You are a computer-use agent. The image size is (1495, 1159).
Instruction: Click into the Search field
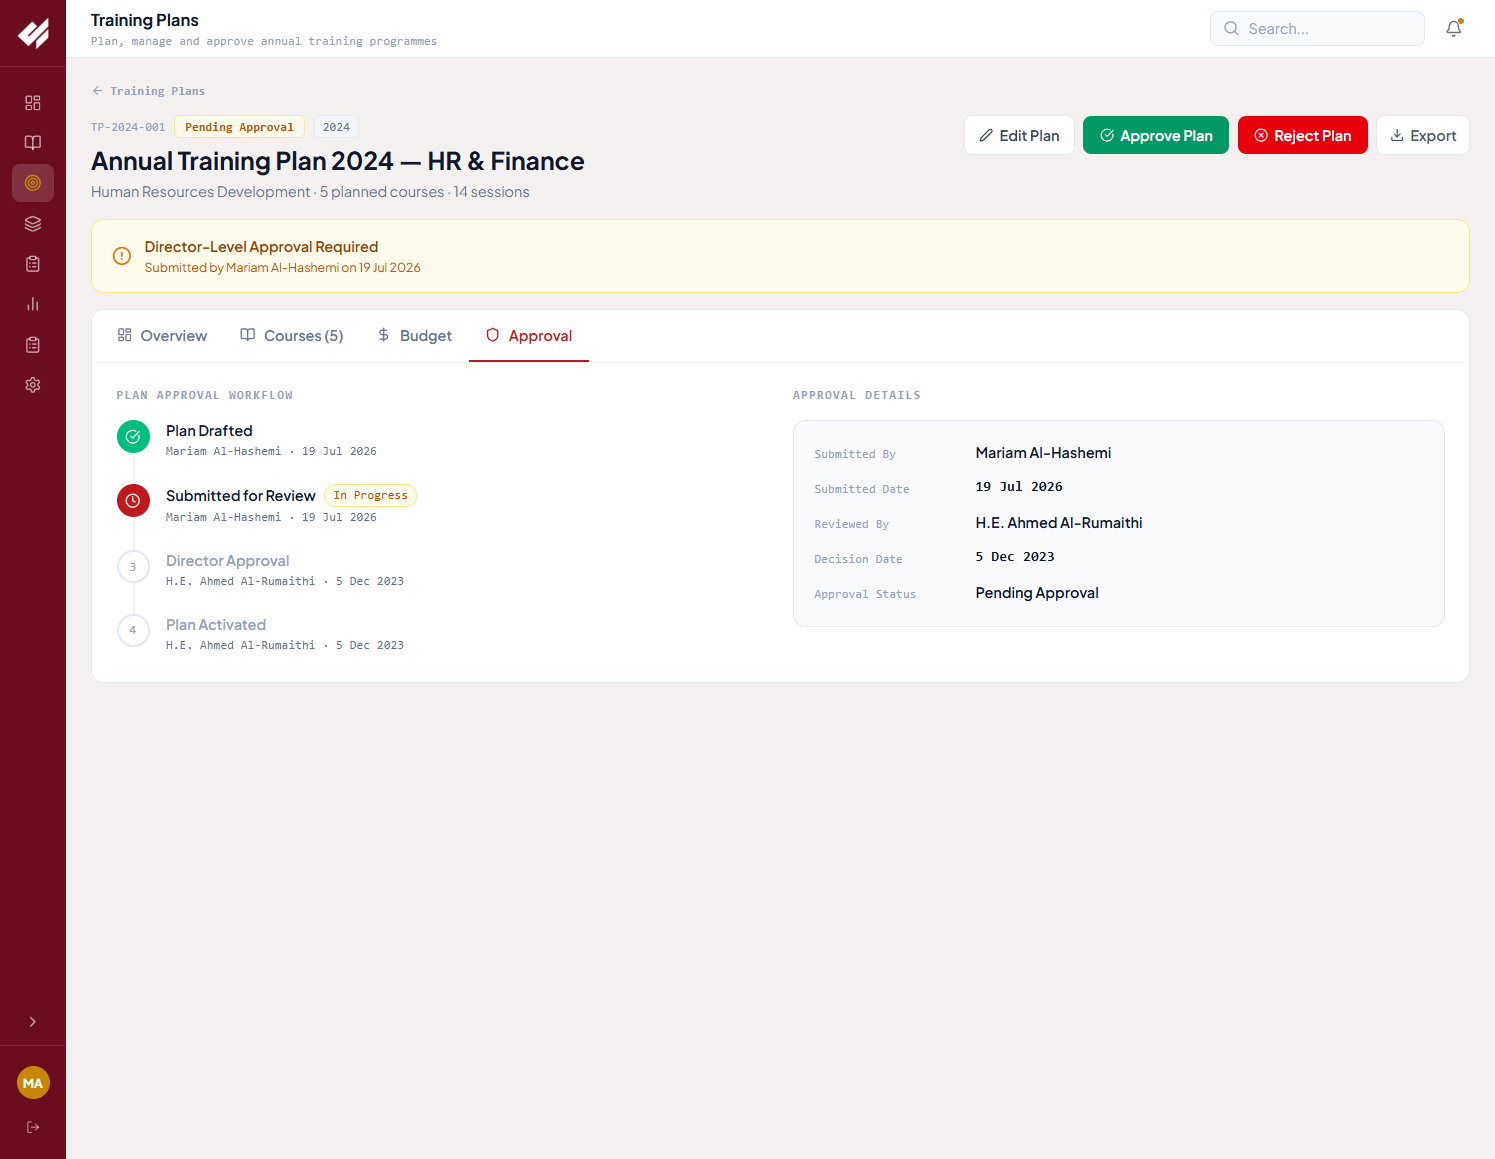tap(1317, 29)
